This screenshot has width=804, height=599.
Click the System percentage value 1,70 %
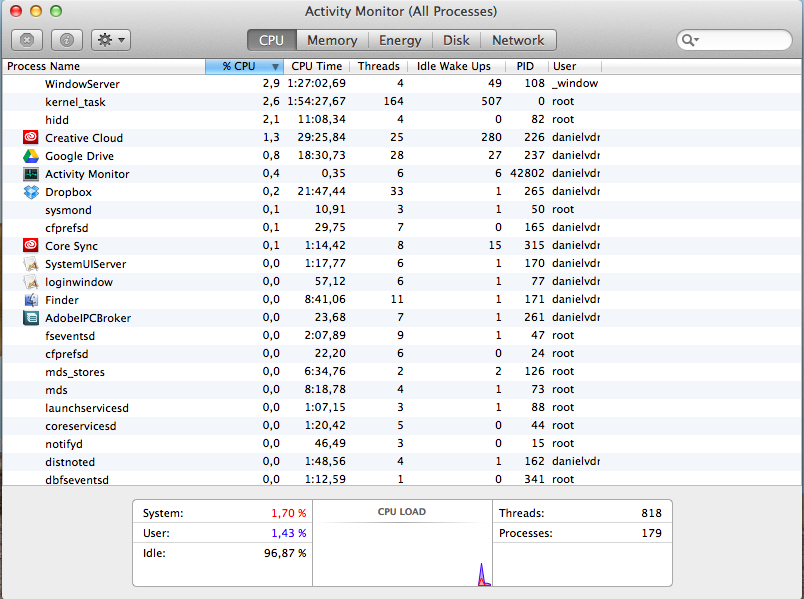click(289, 513)
